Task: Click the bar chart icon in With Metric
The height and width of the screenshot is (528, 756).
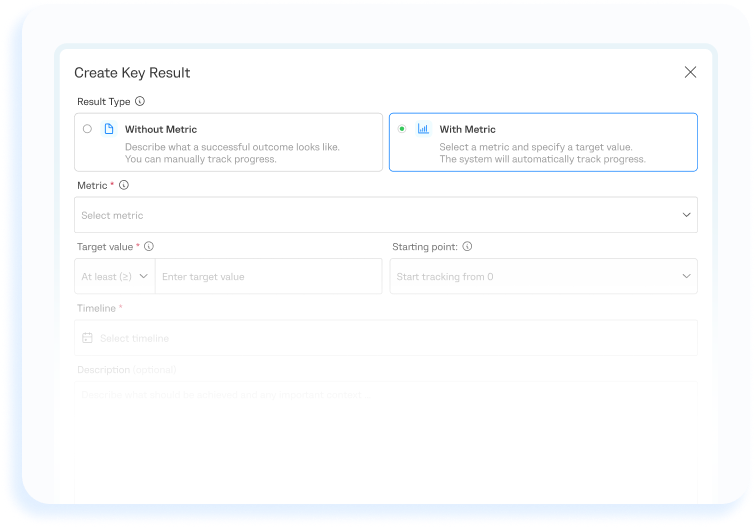Action: pyautogui.click(x=423, y=129)
